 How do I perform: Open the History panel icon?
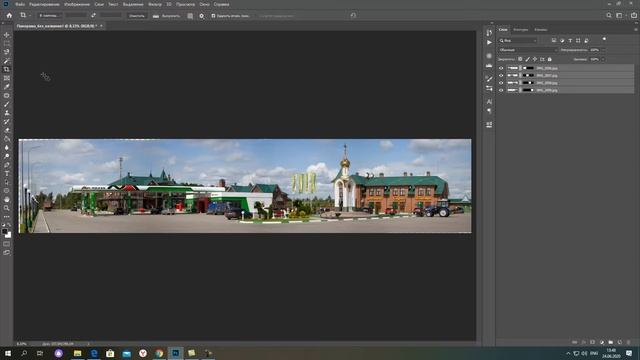coord(489,33)
